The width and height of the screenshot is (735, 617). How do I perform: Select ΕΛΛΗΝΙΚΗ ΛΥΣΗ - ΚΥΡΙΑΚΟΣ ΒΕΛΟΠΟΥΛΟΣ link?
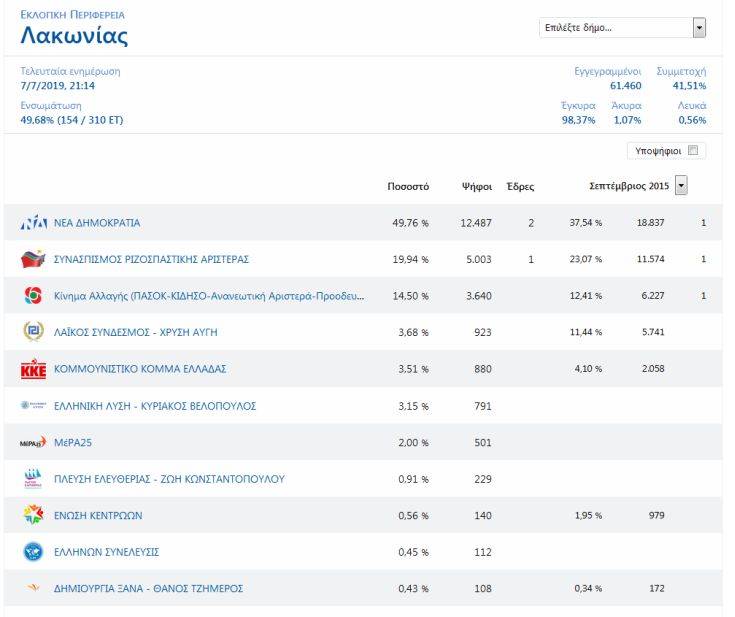tap(154, 406)
